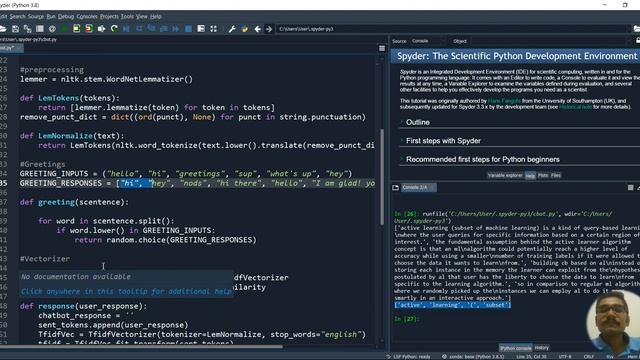This screenshot has height=360, width=640.
Task: Click the editor horizontal scrollbar
Action: point(141,347)
